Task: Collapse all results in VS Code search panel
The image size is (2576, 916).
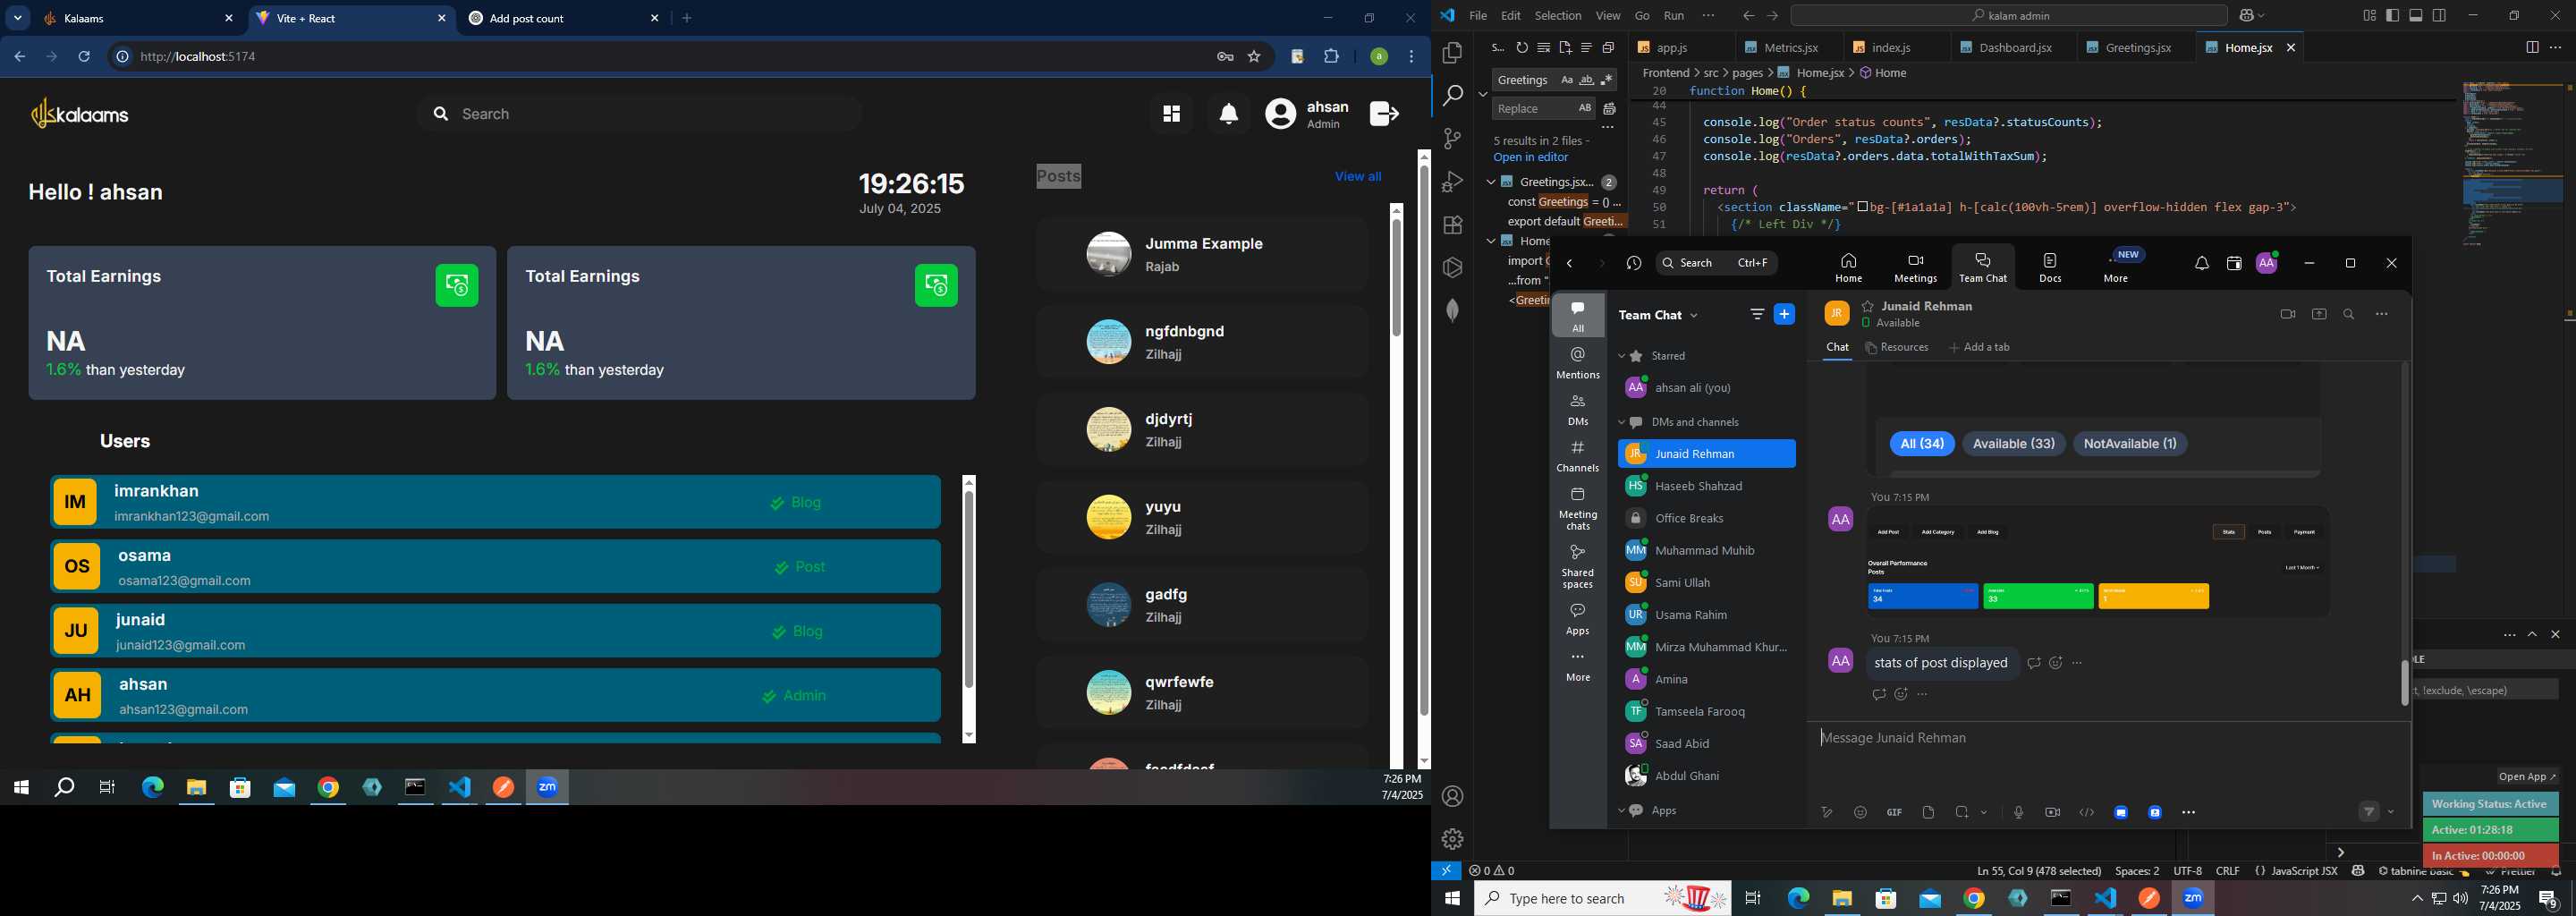Action: click(x=1608, y=48)
